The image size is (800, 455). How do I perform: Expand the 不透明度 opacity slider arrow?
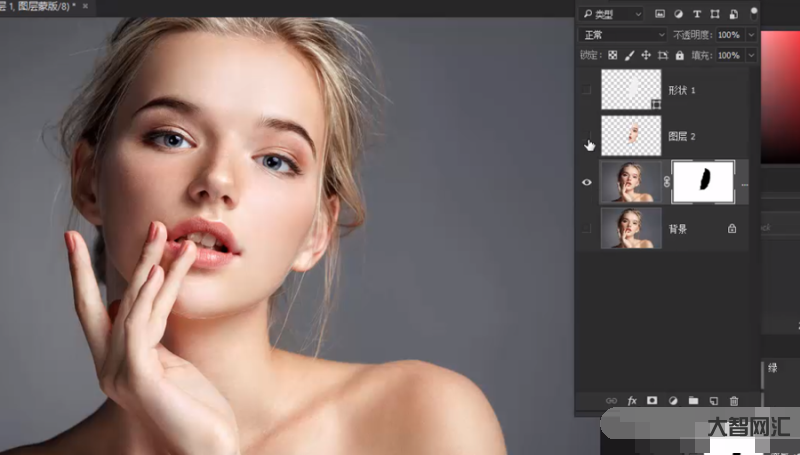pyautogui.click(x=750, y=35)
